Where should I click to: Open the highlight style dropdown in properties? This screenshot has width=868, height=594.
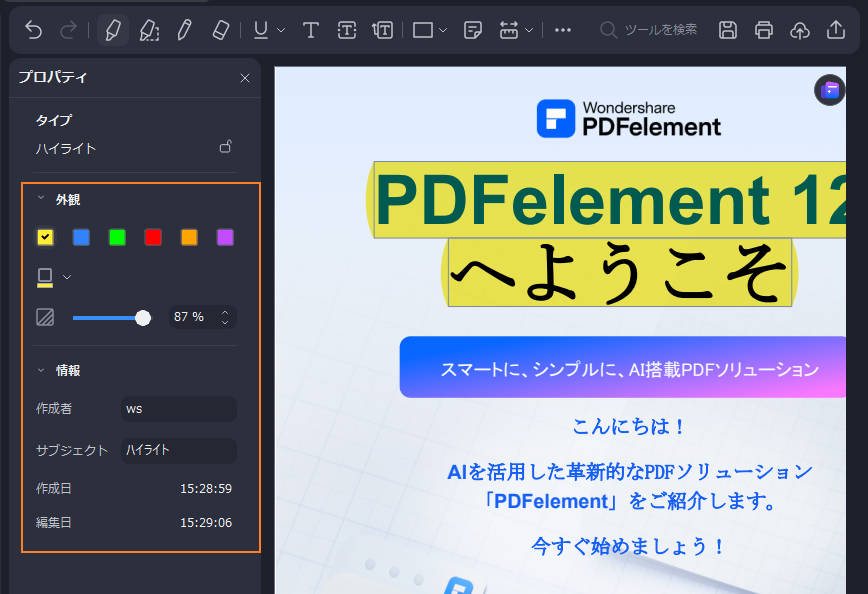67,276
